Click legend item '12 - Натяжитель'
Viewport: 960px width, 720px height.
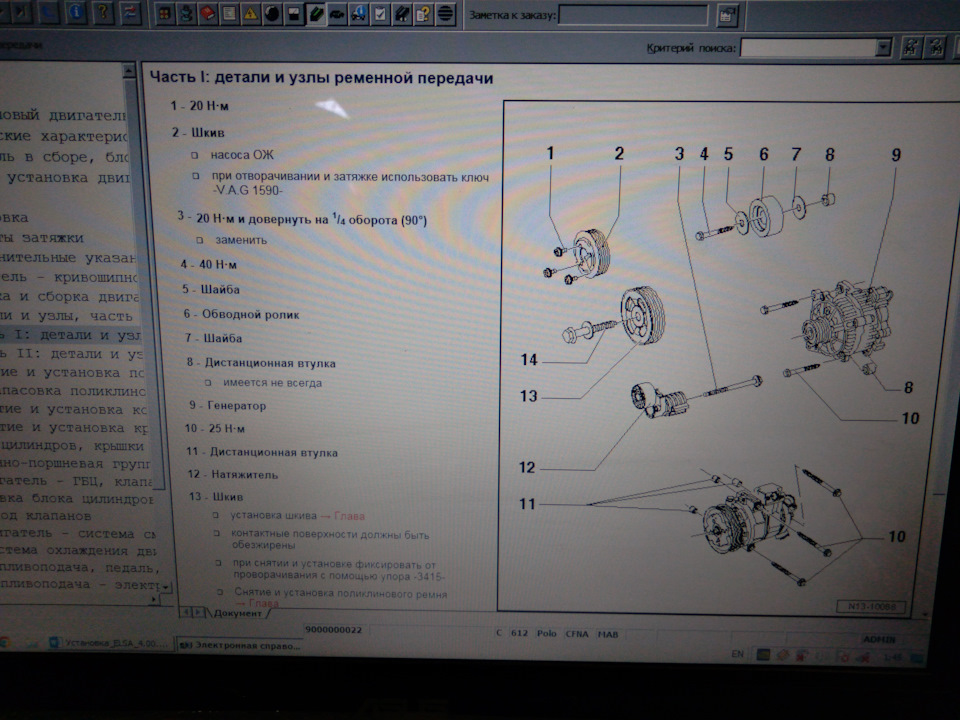[233, 474]
